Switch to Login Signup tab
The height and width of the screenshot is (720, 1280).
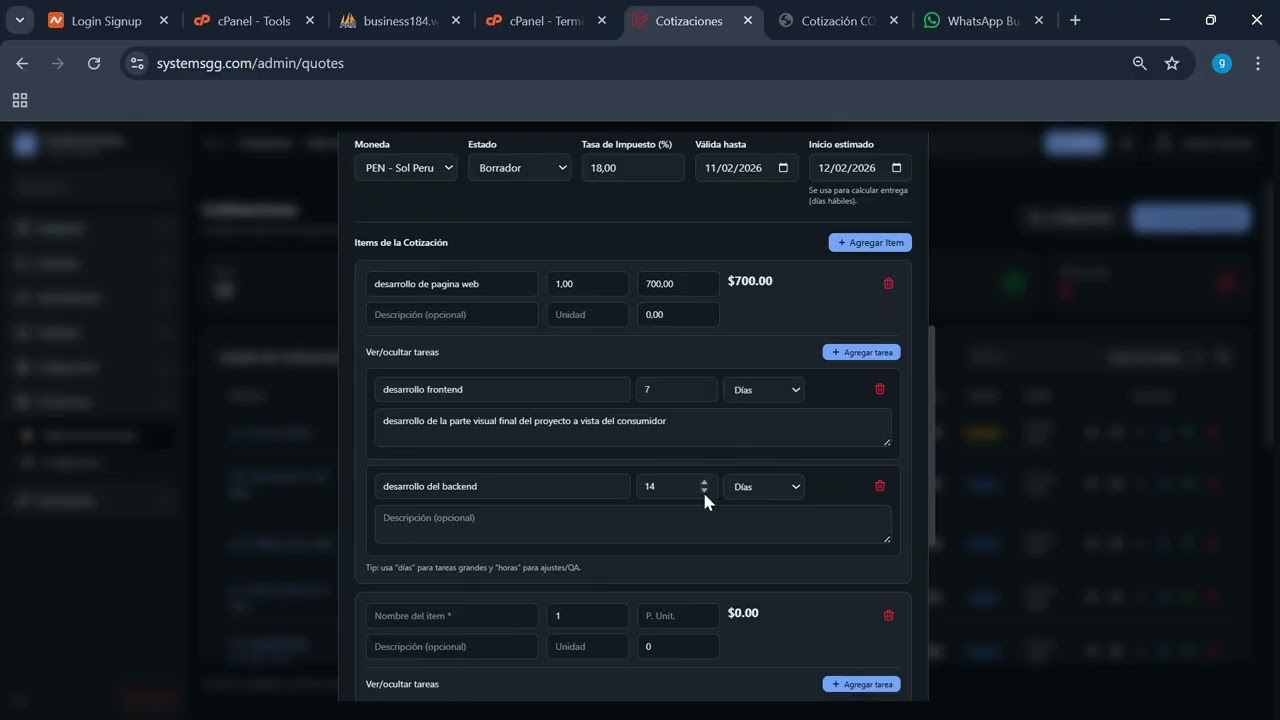pos(106,20)
